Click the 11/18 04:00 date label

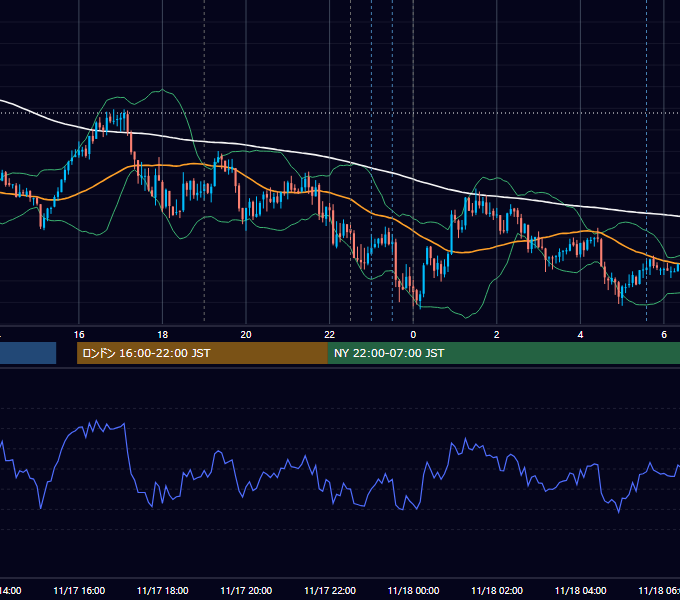pyautogui.click(x=581, y=590)
